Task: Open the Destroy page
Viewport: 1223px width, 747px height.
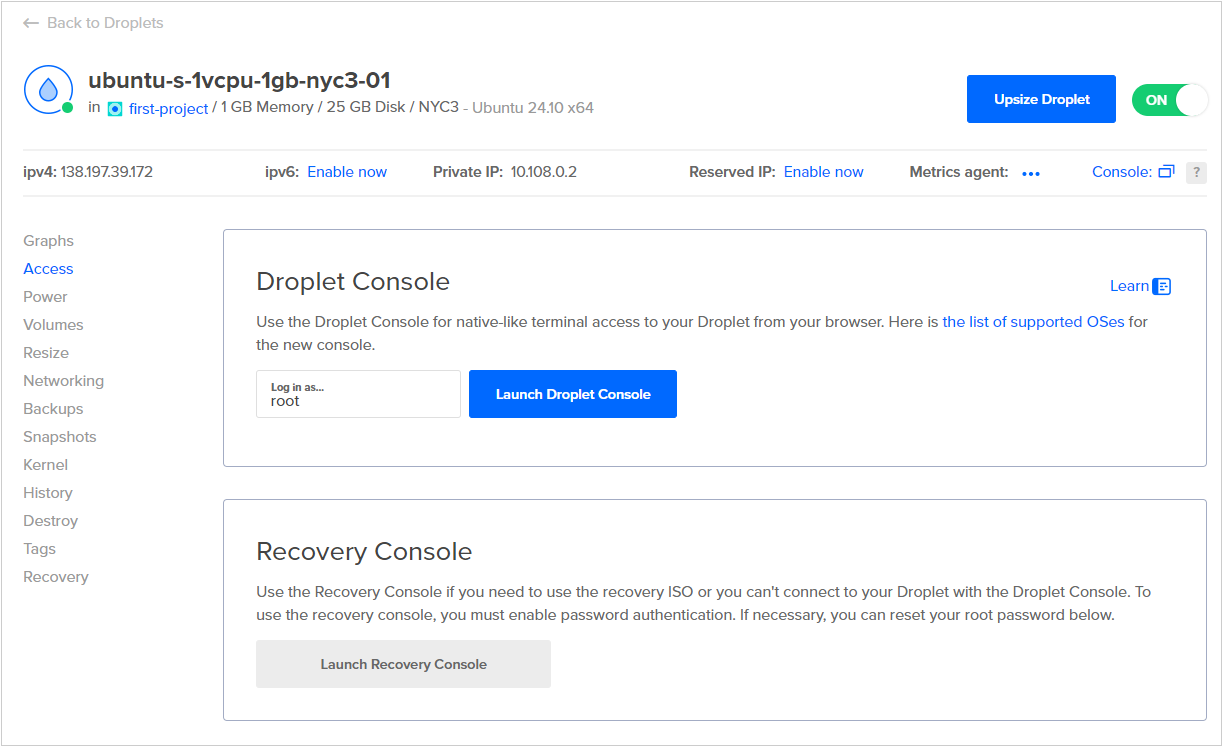Action: (x=50, y=520)
